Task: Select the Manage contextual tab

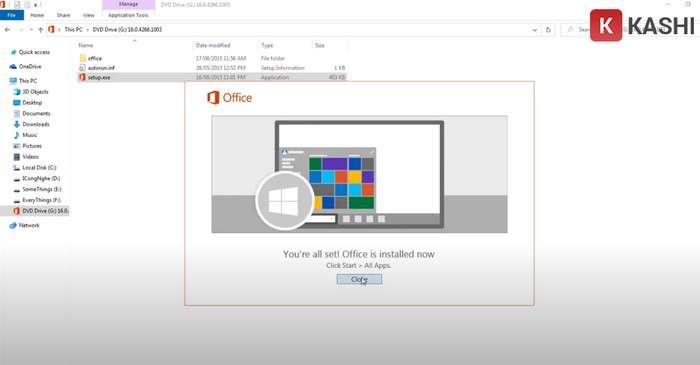Action: (129, 4)
